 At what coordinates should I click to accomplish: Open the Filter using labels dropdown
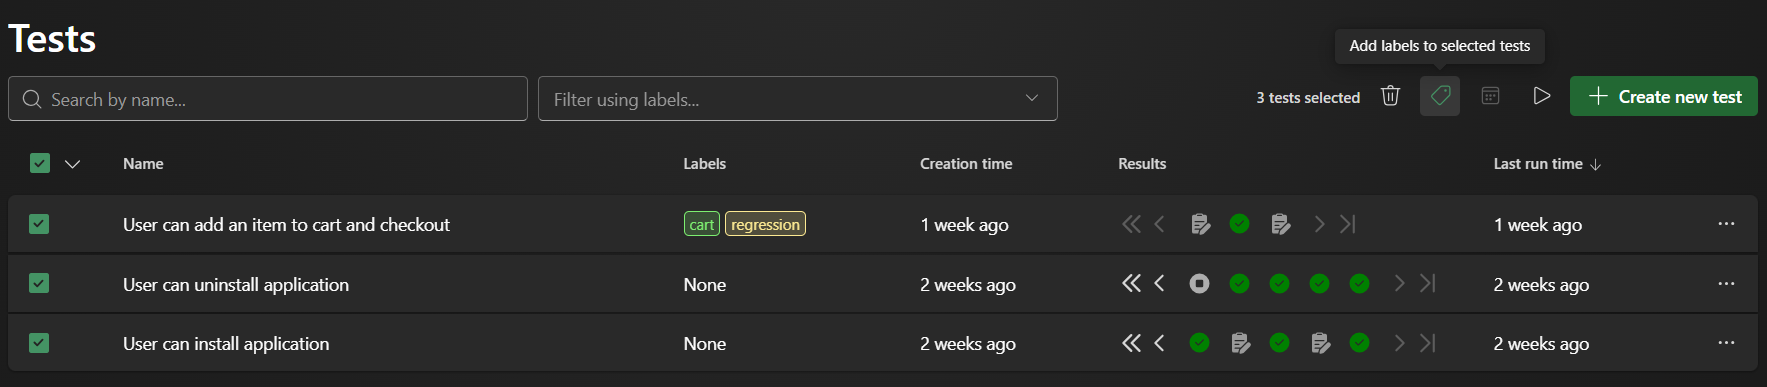click(x=798, y=99)
